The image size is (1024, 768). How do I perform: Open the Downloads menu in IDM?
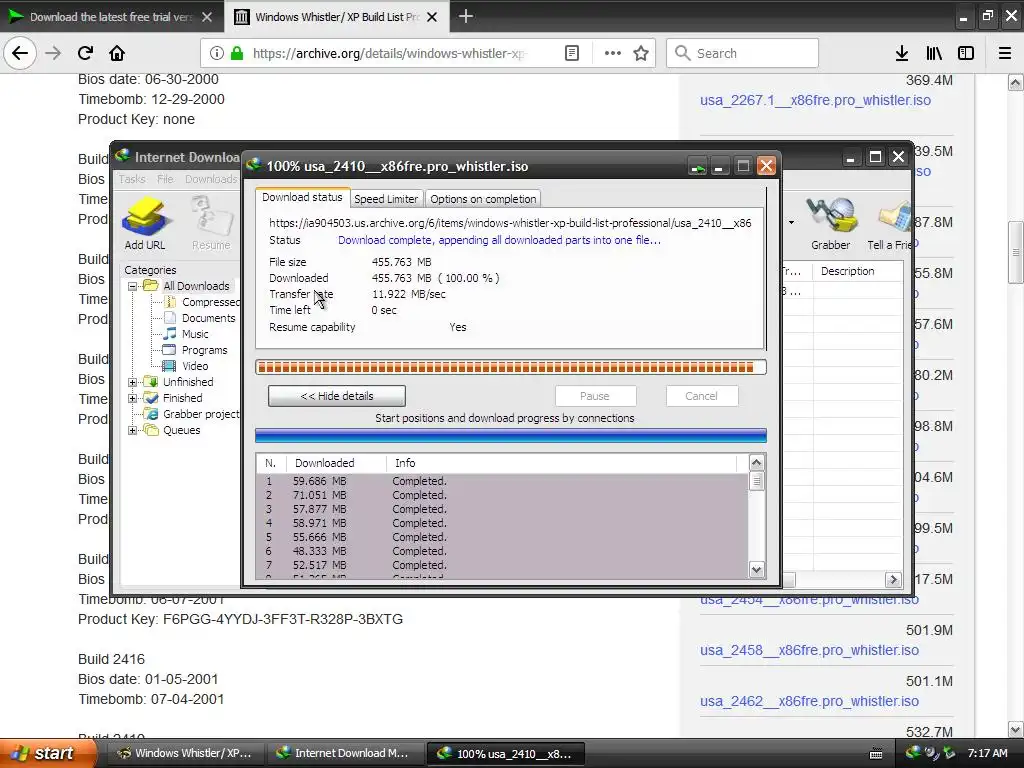pos(211,179)
